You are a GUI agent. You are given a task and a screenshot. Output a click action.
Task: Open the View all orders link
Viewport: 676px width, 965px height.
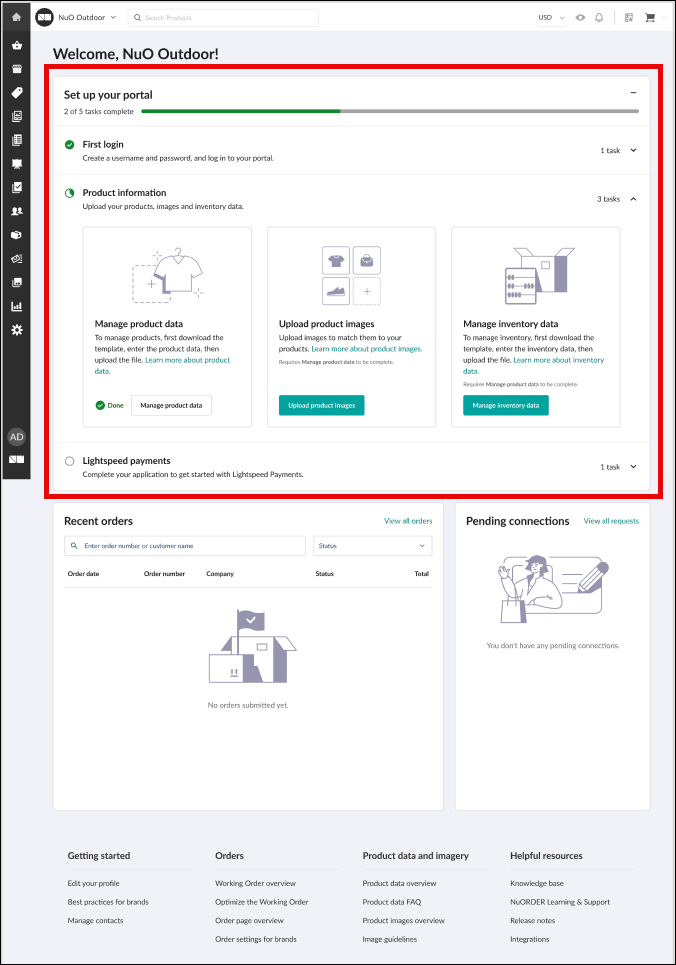point(408,521)
